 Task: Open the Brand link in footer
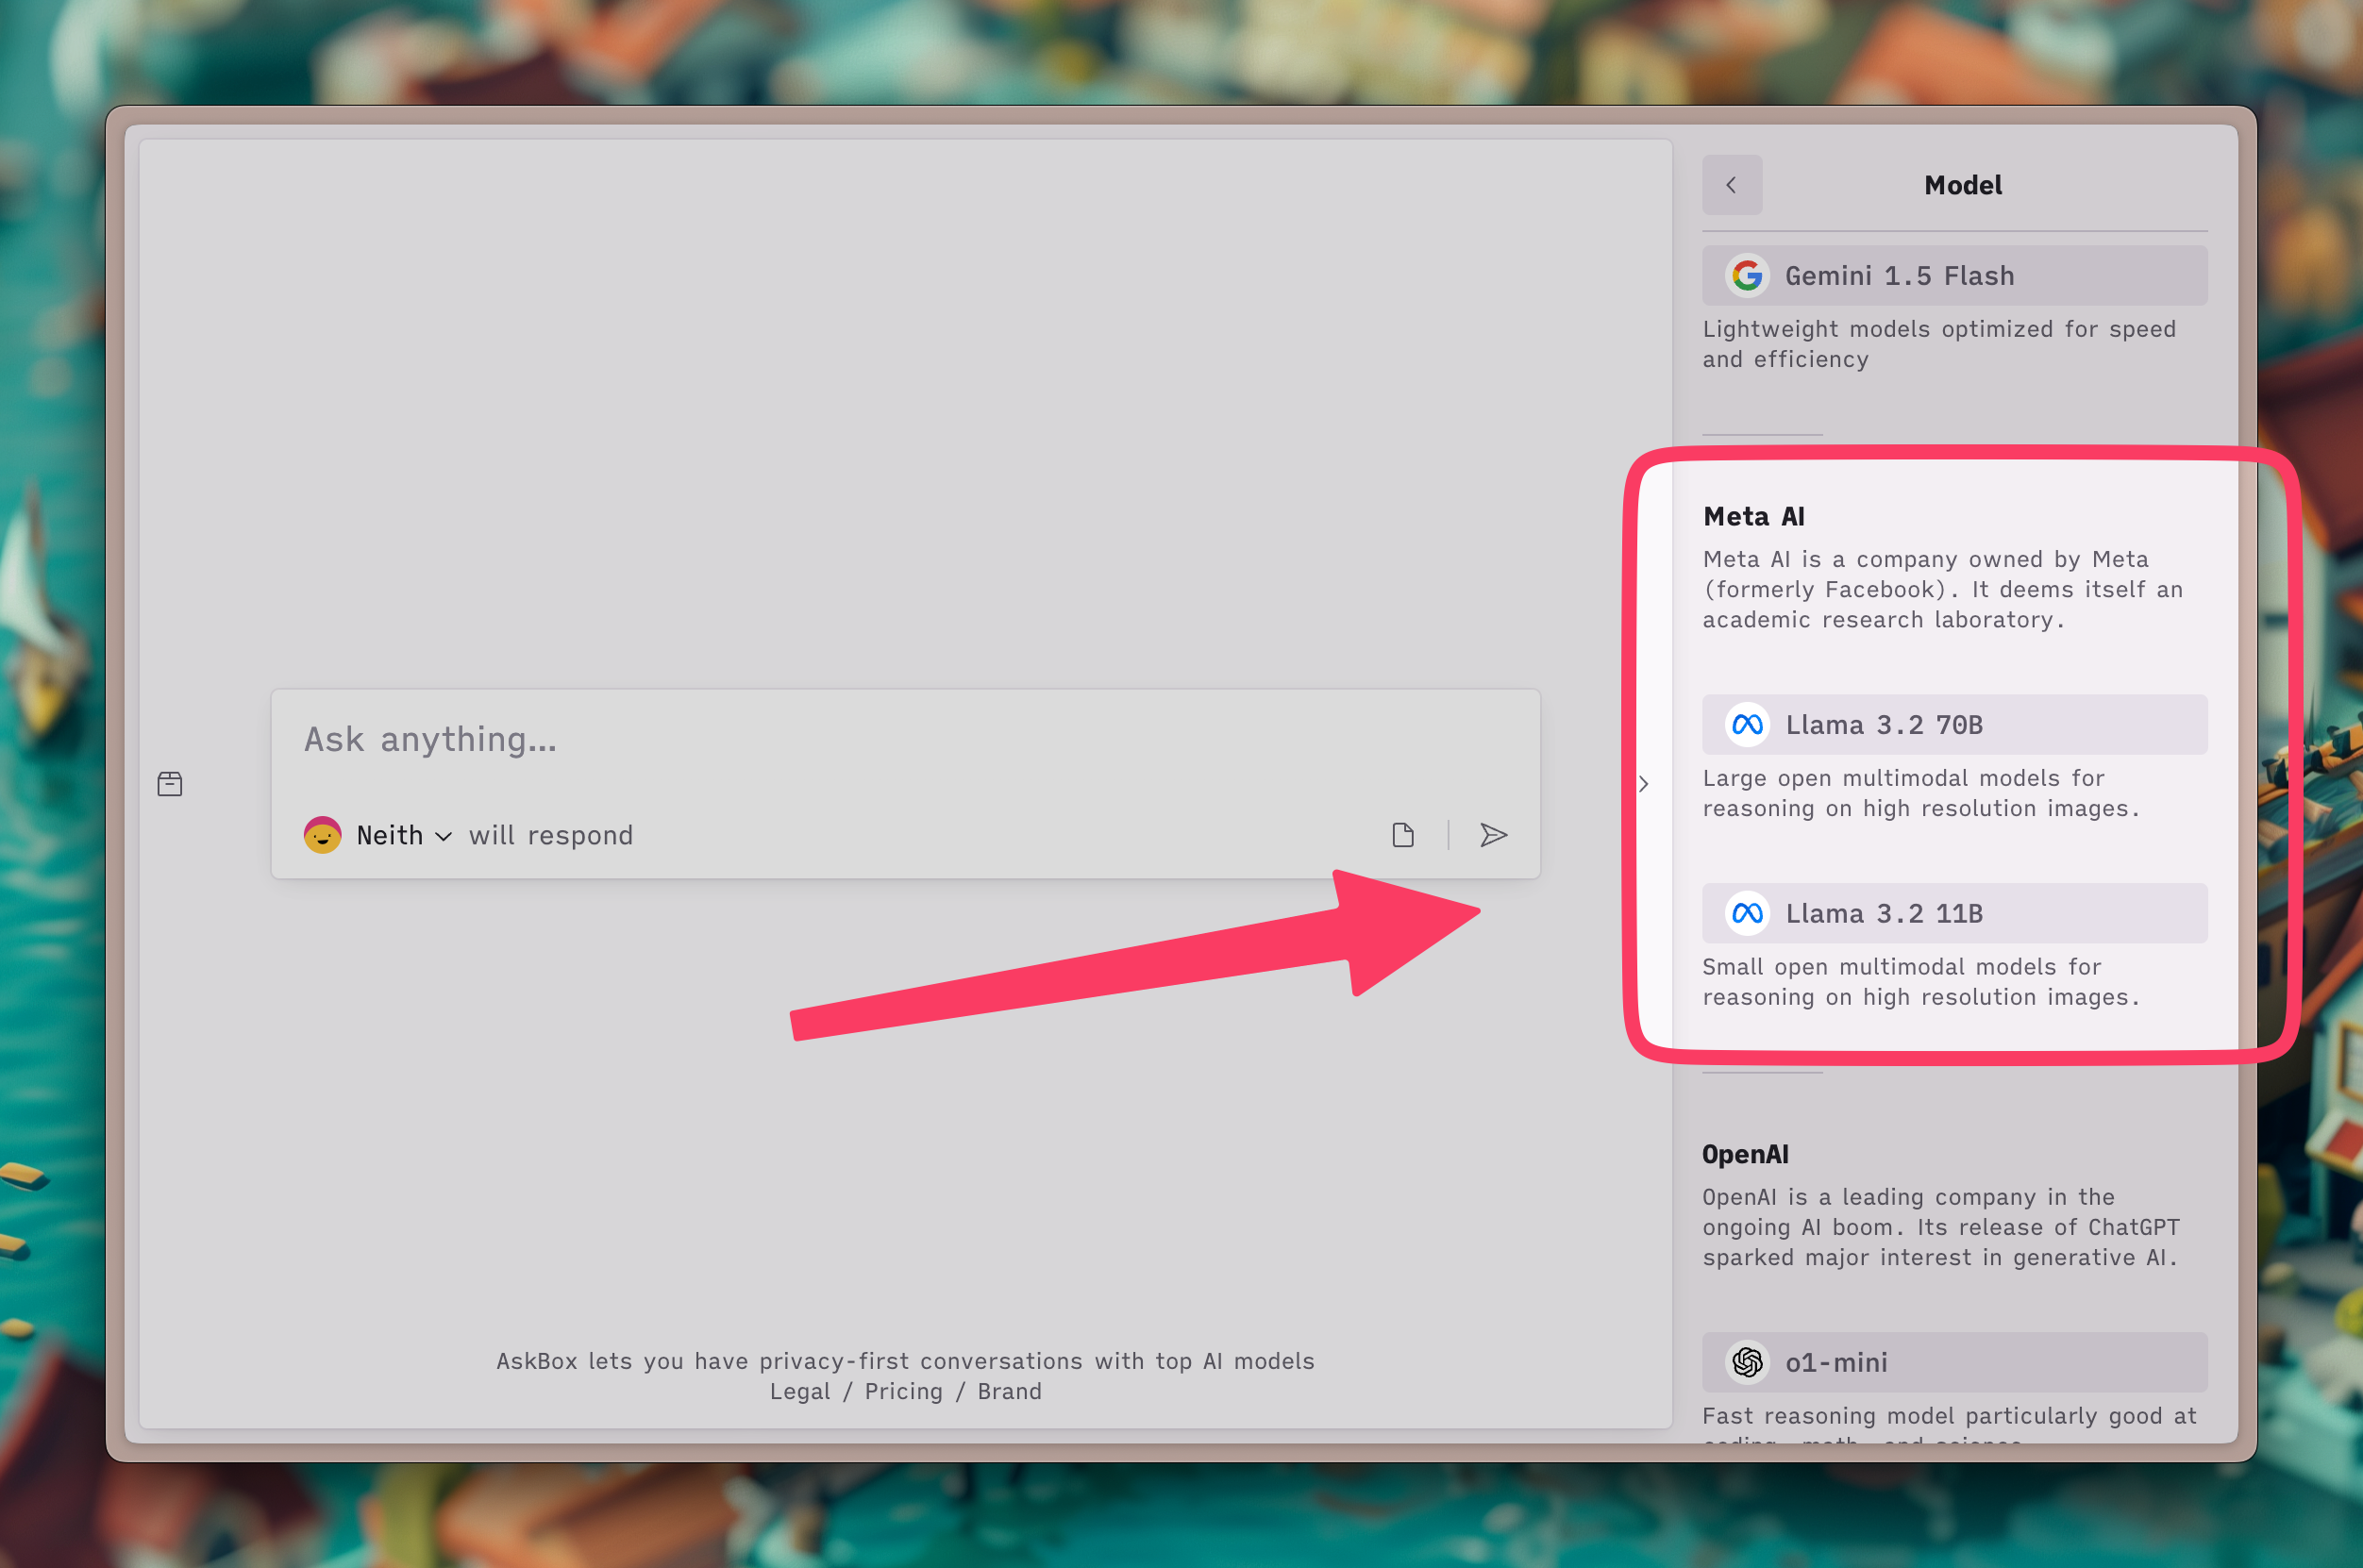(1009, 1392)
